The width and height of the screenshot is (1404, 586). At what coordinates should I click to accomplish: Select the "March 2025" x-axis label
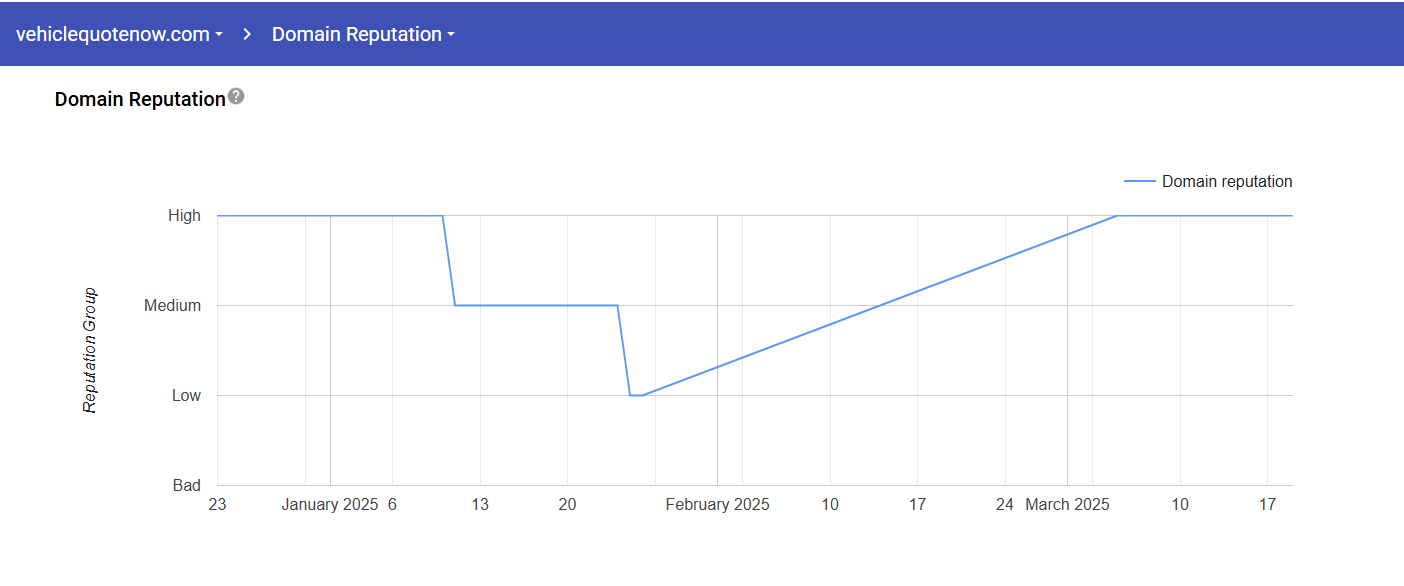coord(1067,505)
